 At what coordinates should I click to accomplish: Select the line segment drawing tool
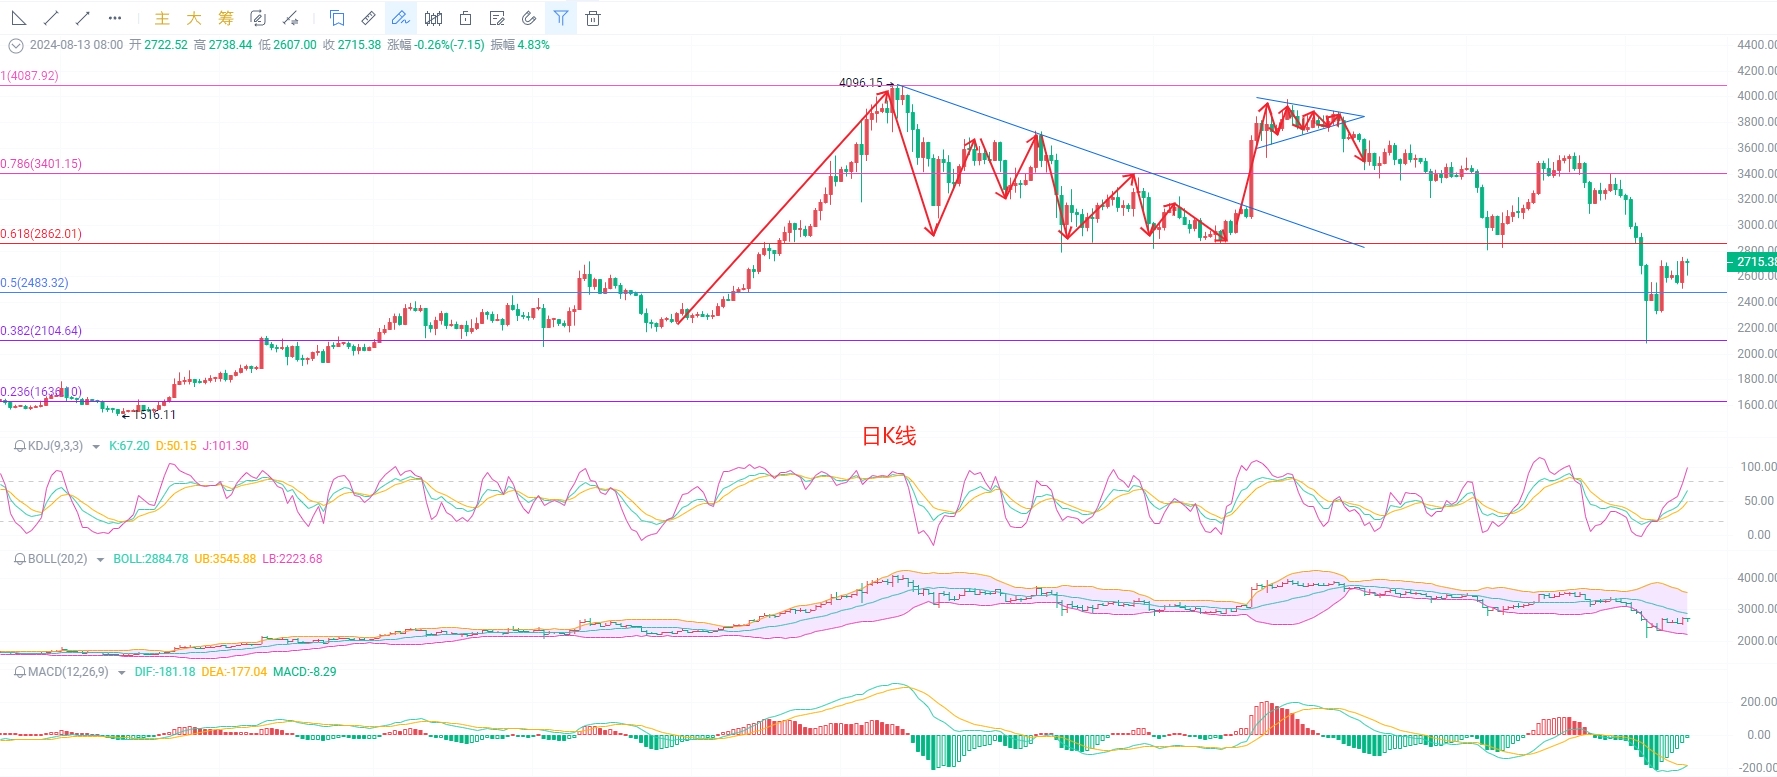click(x=51, y=18)
